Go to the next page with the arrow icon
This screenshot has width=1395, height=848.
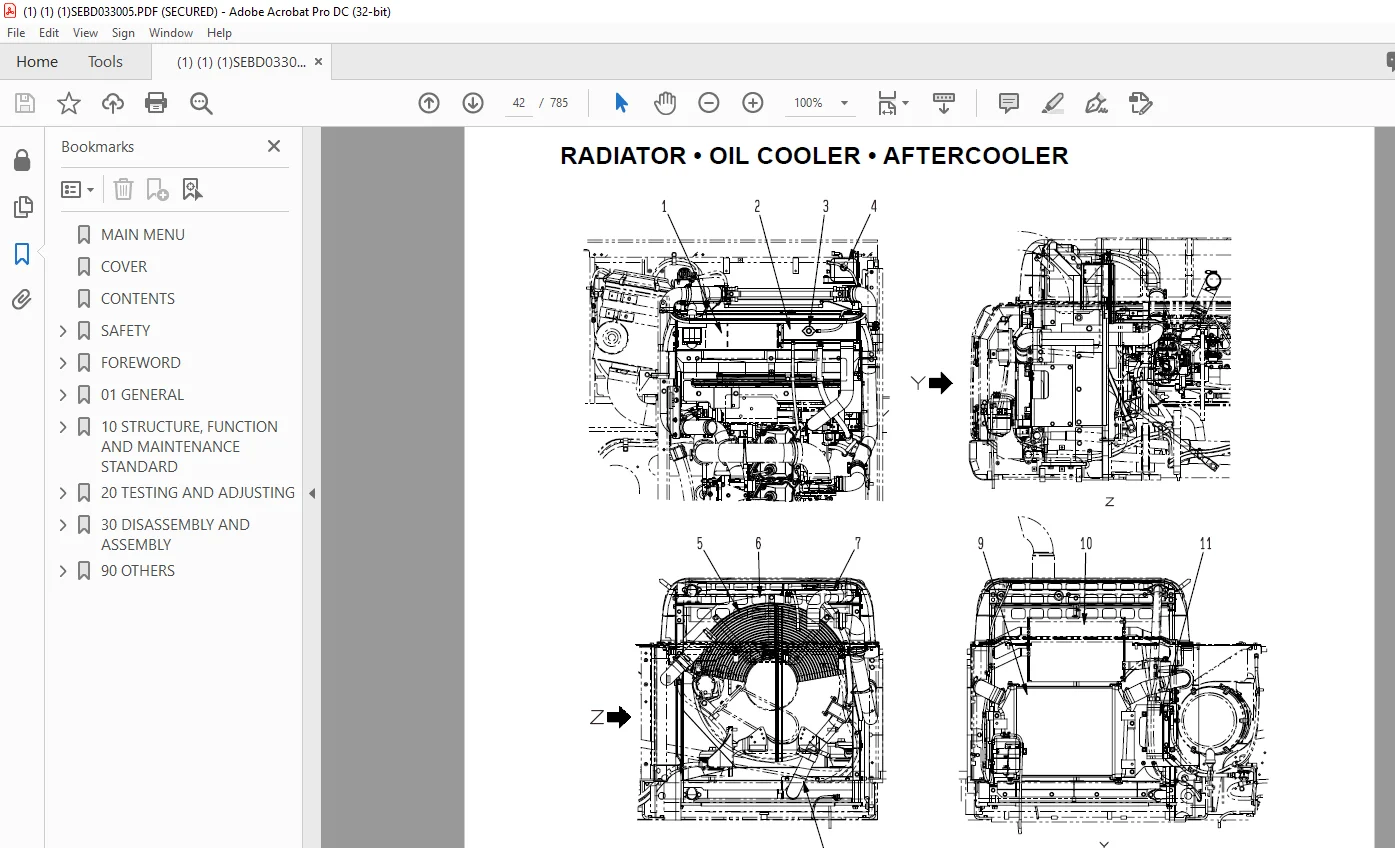[x=473, y=103]
